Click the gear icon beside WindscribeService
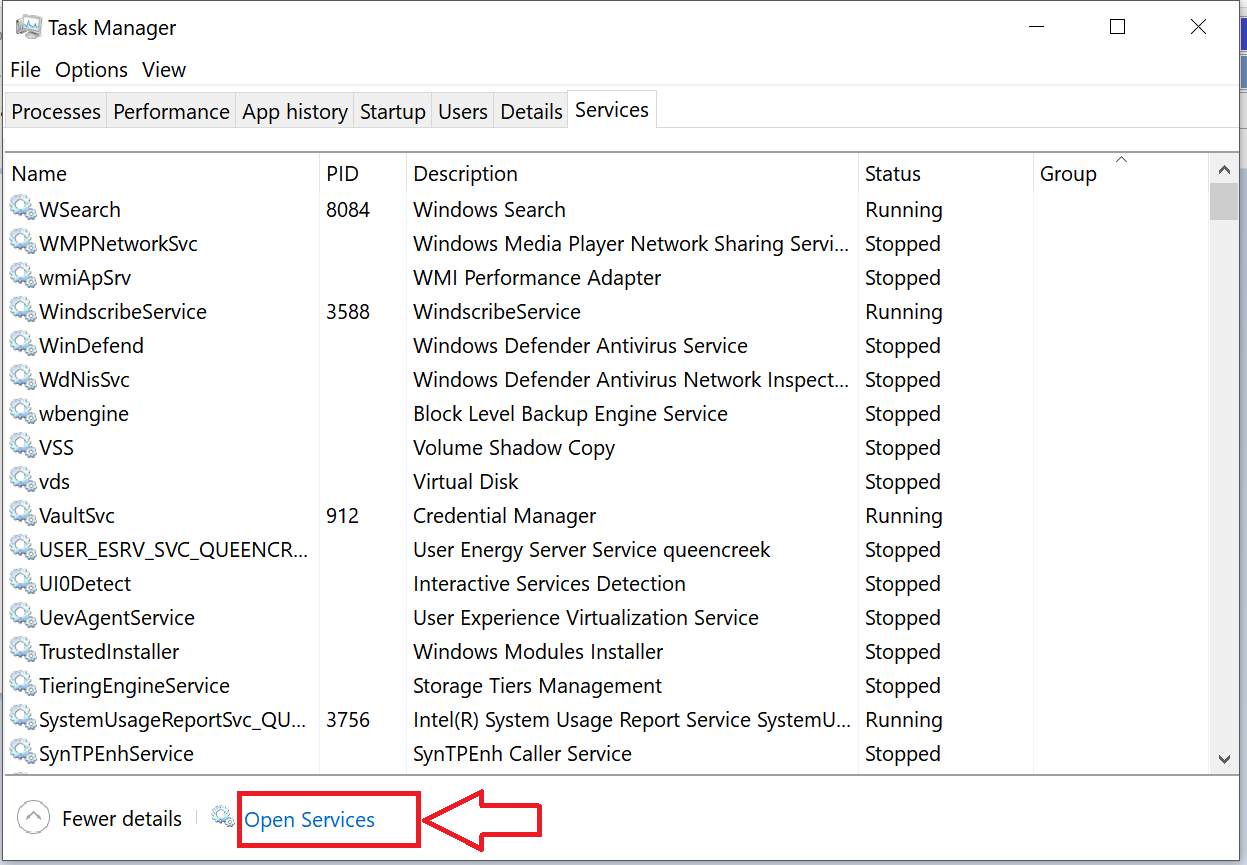Viewport: 1247px width, 865px height. (x=23, y=310)
